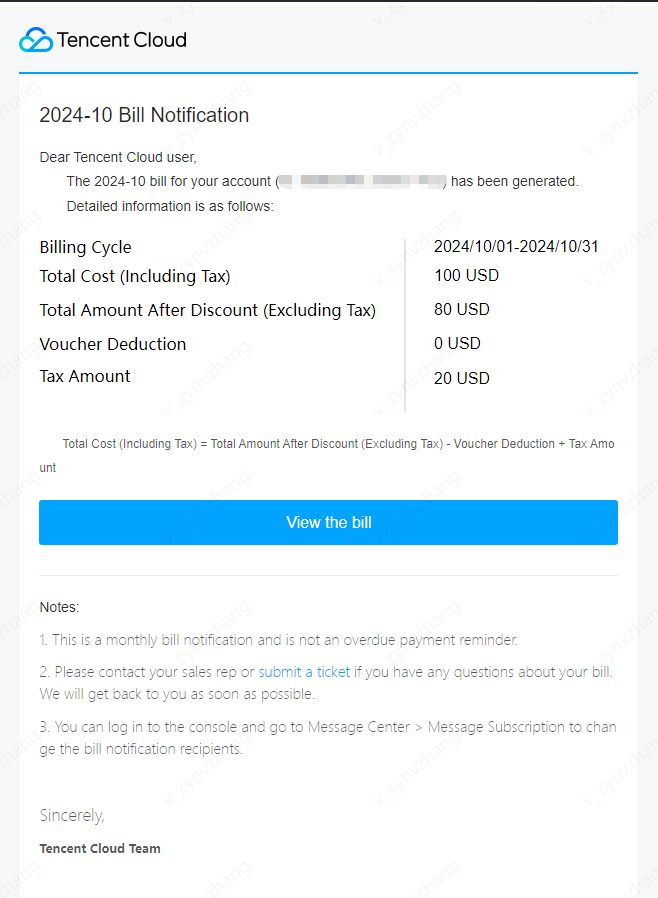658x898 pixels.
Task: Click Total Amount After Discount label
Action: pos(207,310)
